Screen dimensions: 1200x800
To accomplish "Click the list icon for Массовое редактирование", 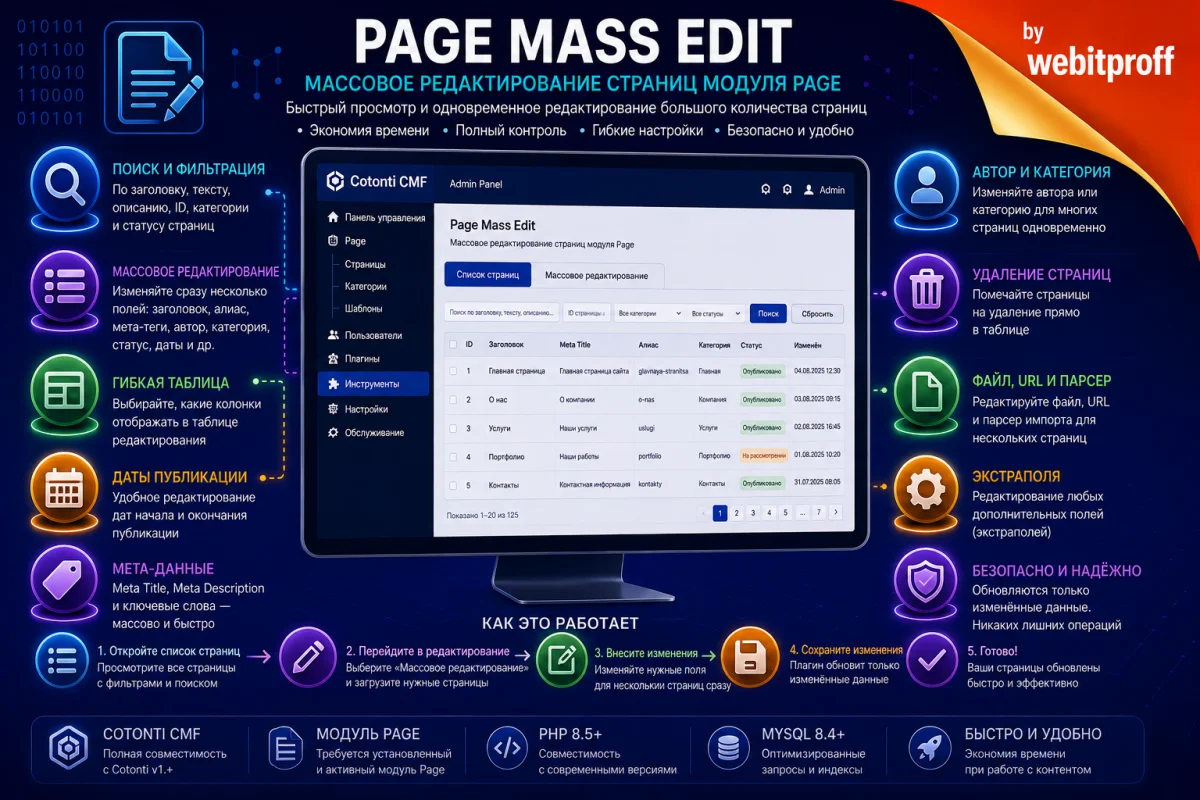I will click(64, 287).
